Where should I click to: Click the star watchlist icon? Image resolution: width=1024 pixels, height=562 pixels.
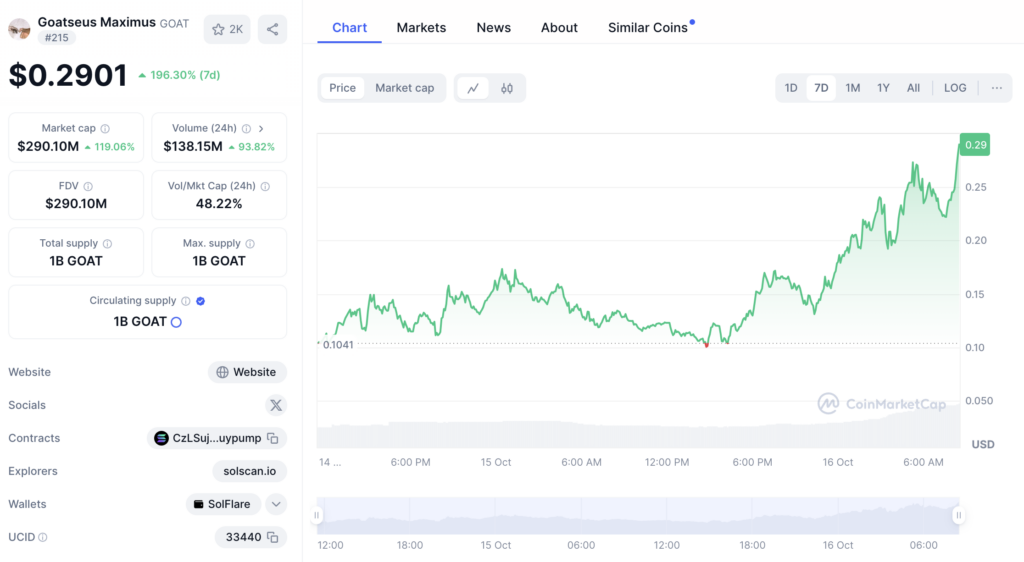(x=219, y=29)
